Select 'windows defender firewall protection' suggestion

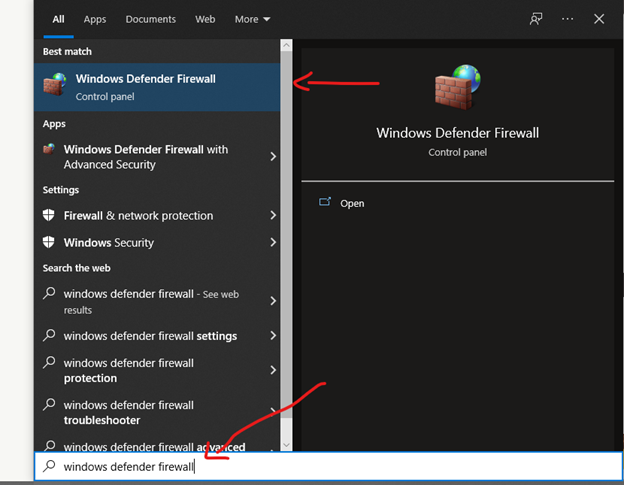point(157,370)
